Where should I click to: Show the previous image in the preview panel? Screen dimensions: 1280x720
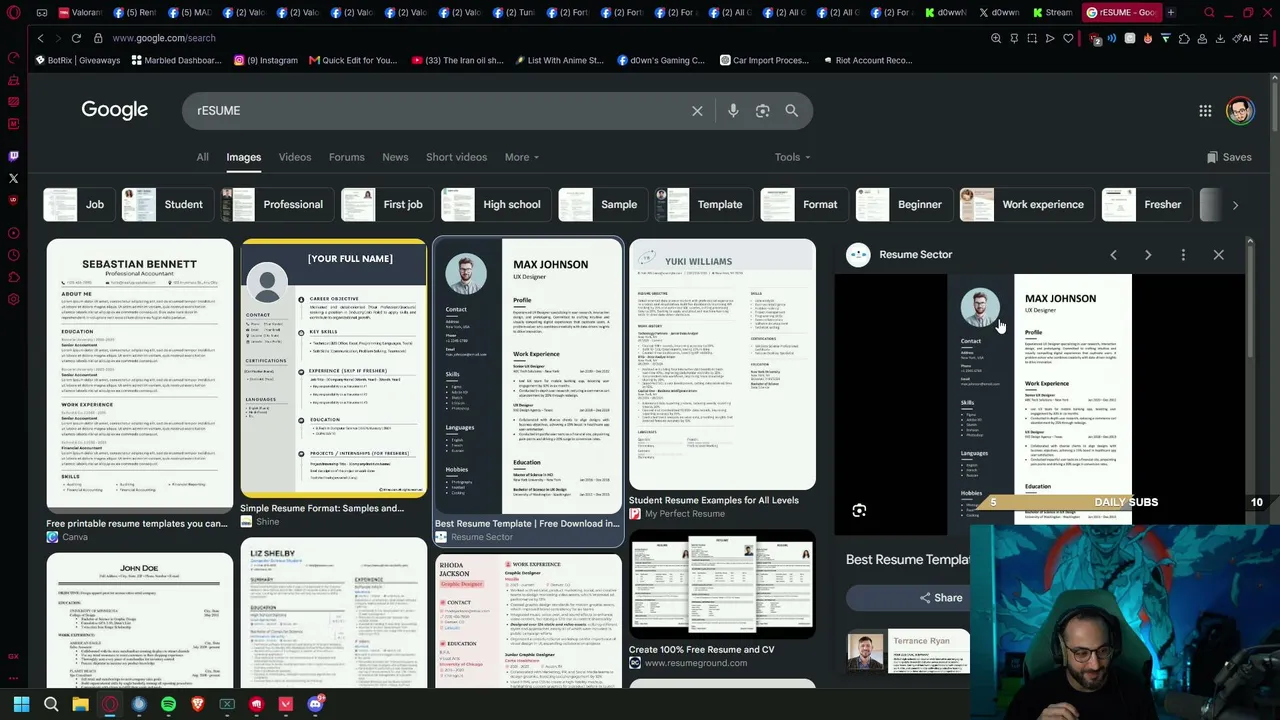click(1113, 255)
